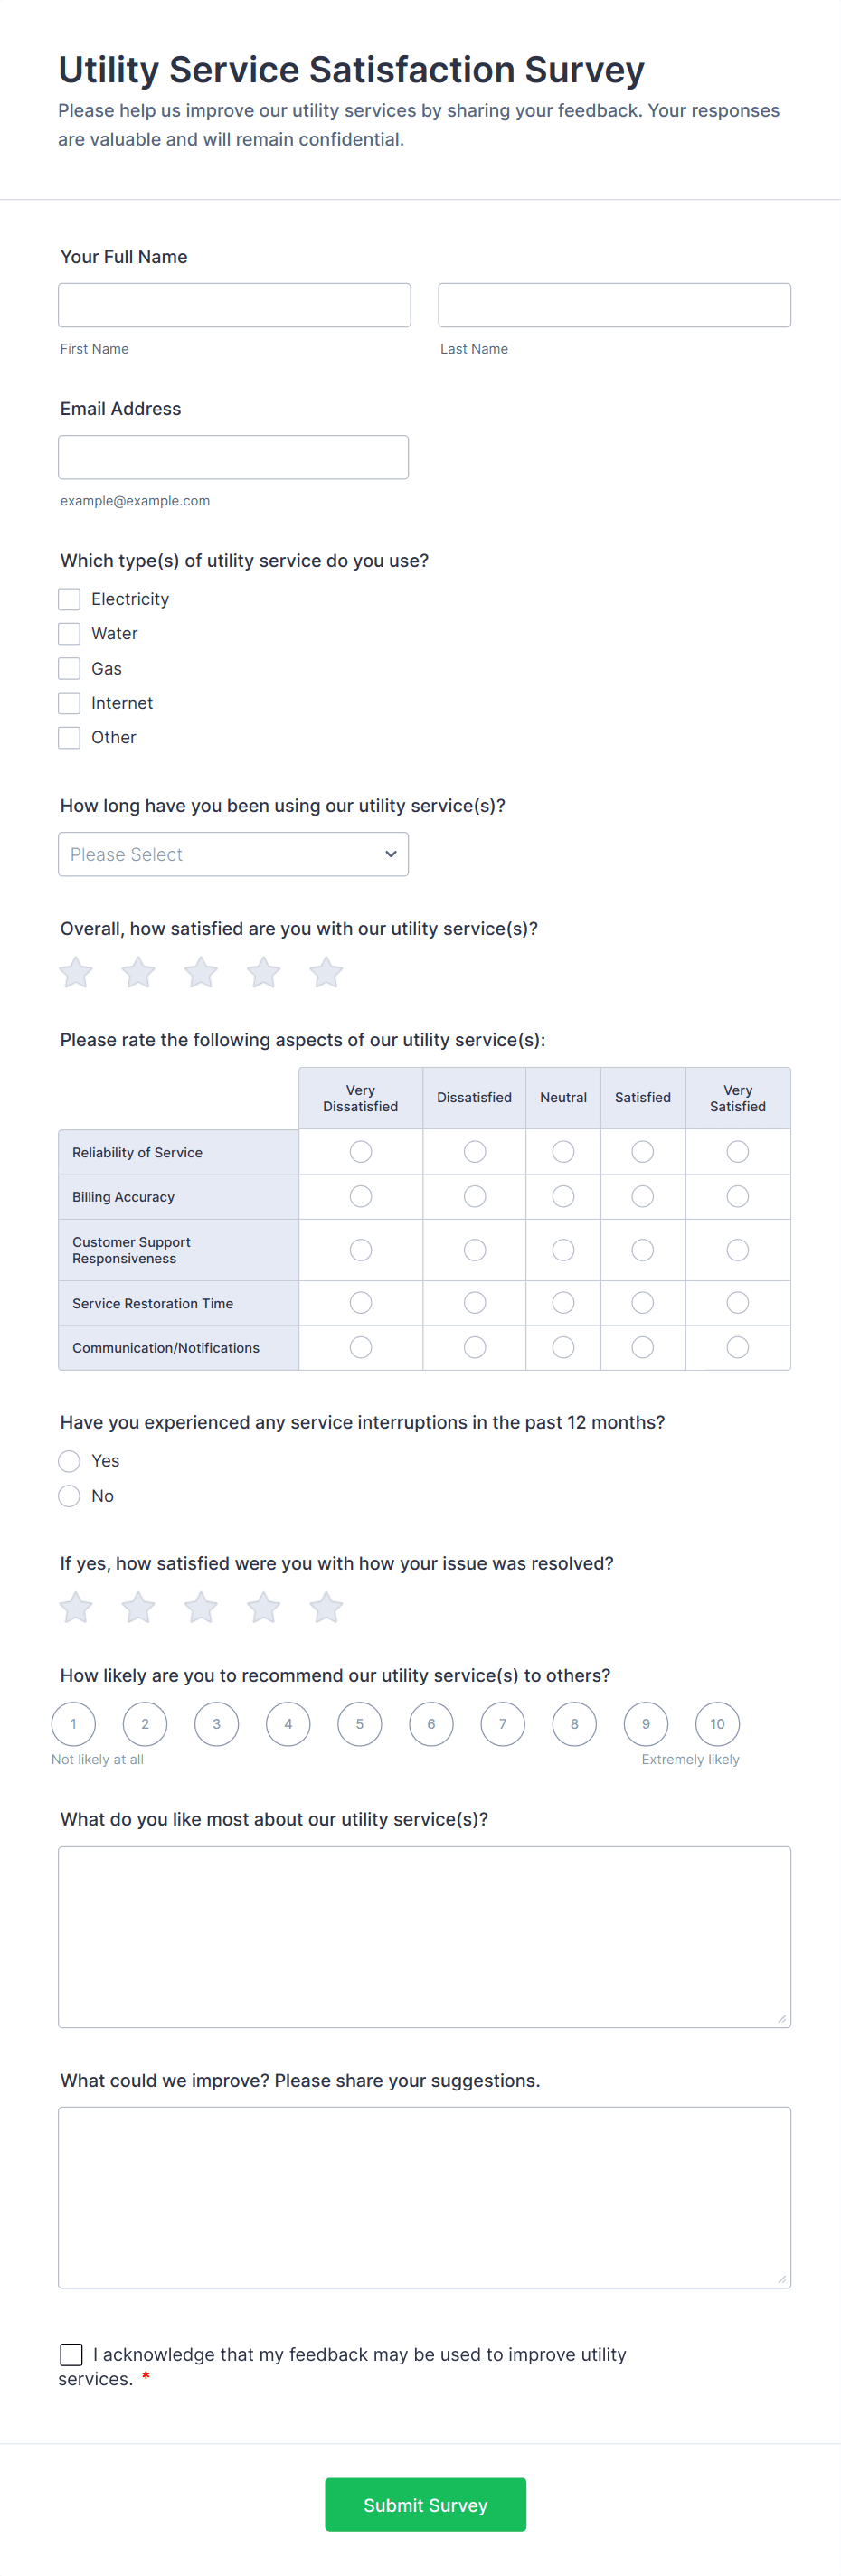
Task: Click the first star in overall satisfaction rating
Action: [x=76, y=972]
